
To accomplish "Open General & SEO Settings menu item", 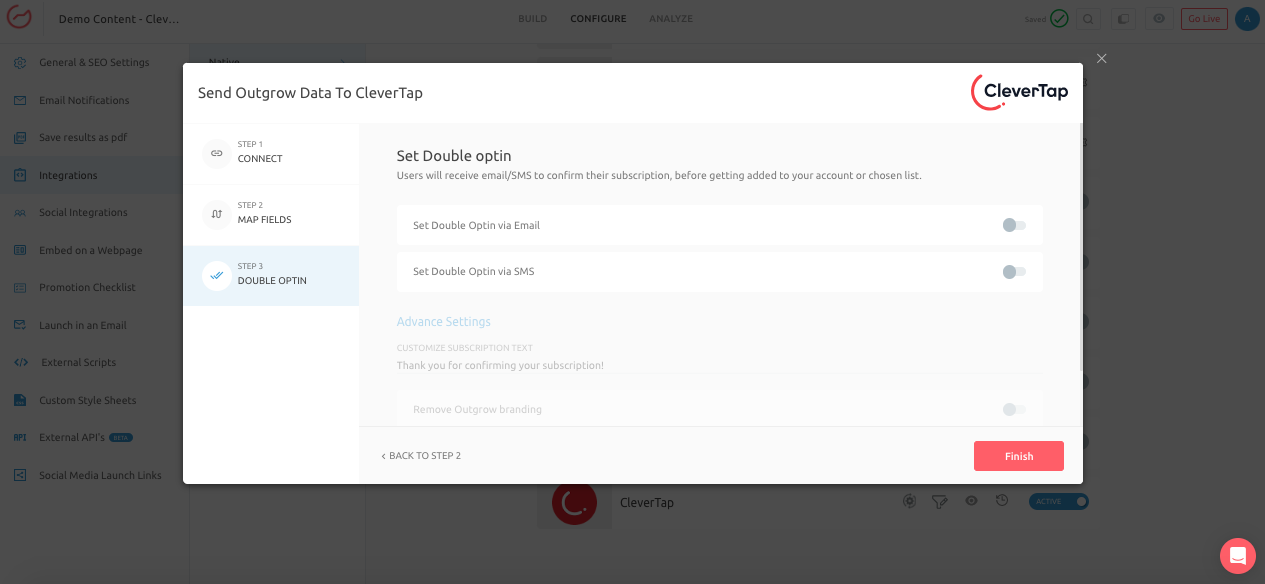I will point(94,62).
